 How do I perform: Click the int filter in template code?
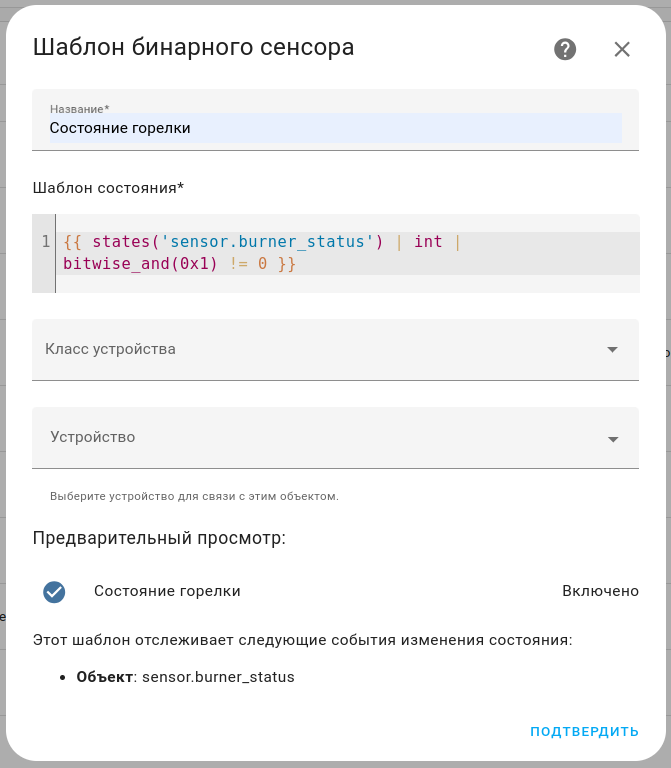(428, 241)
